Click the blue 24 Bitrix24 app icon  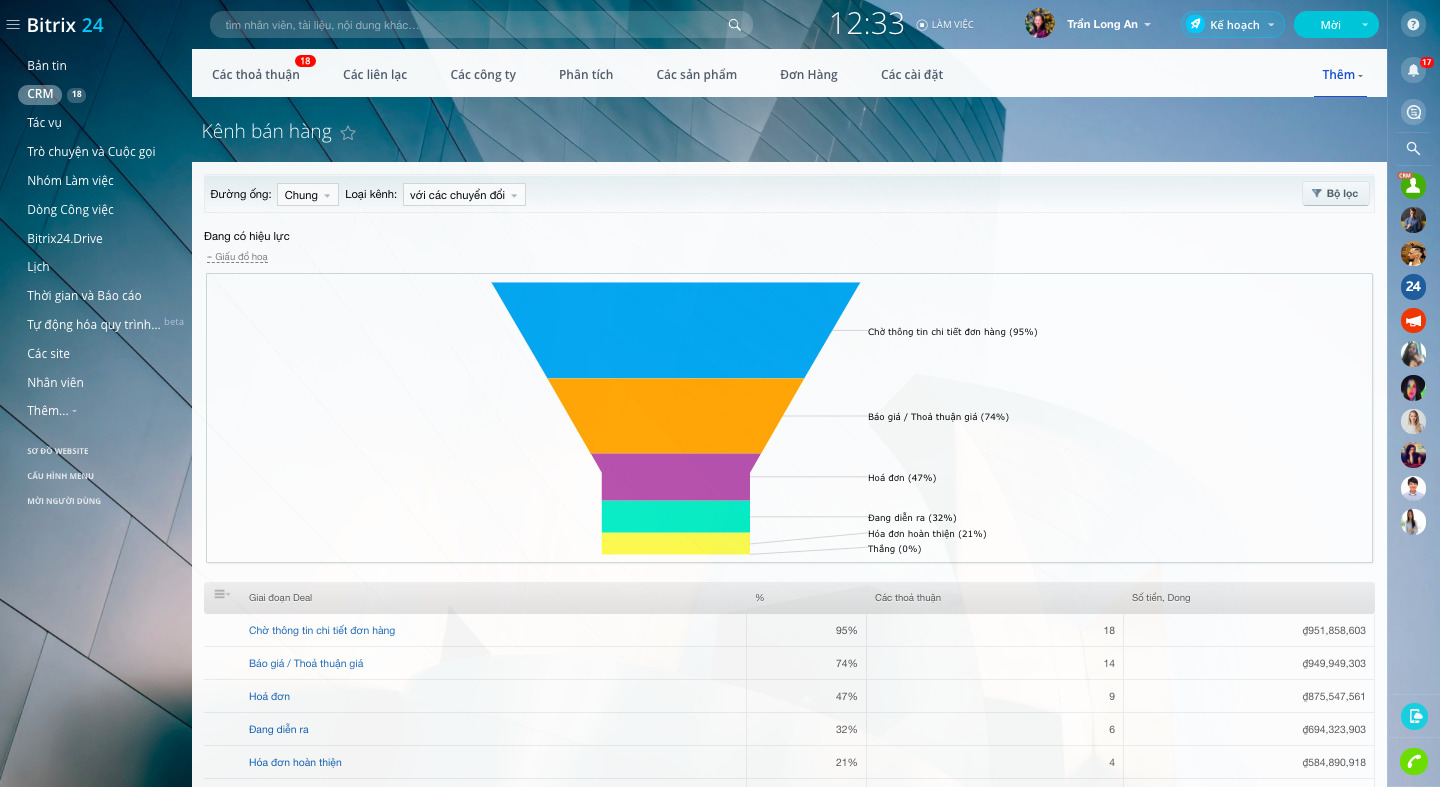pyautogui.click(x=1413, y=287)
